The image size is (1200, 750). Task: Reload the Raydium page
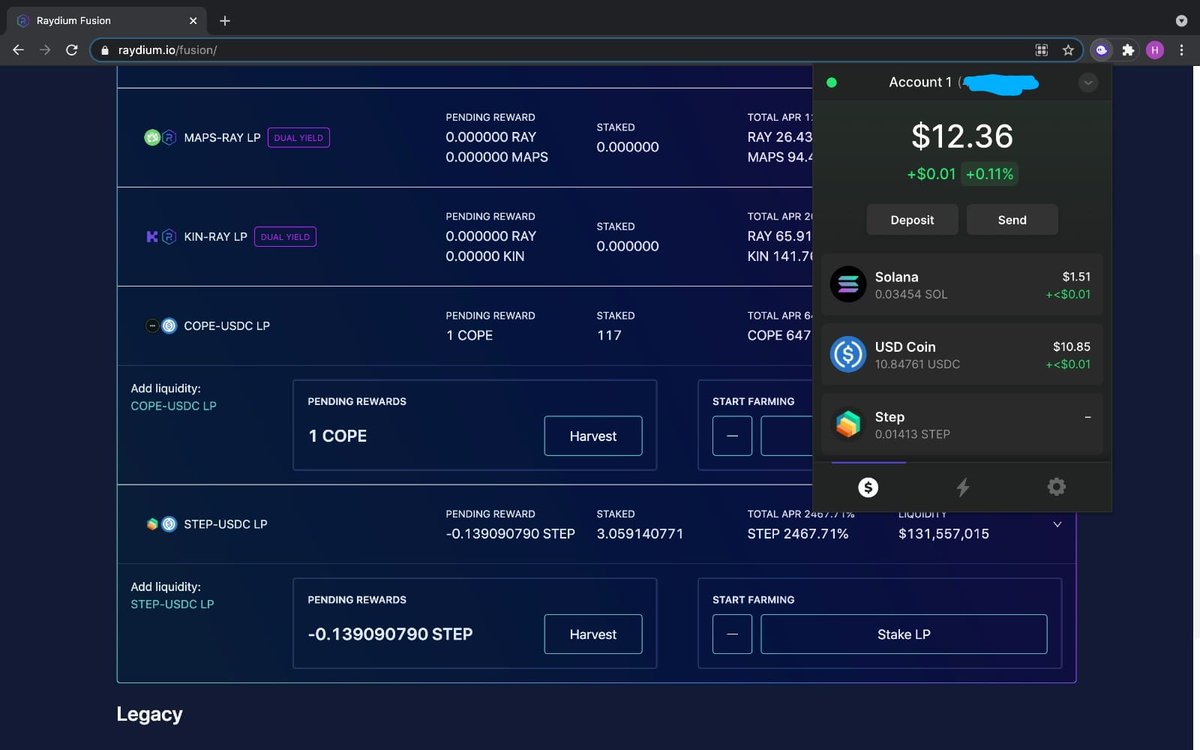(72, 49)
